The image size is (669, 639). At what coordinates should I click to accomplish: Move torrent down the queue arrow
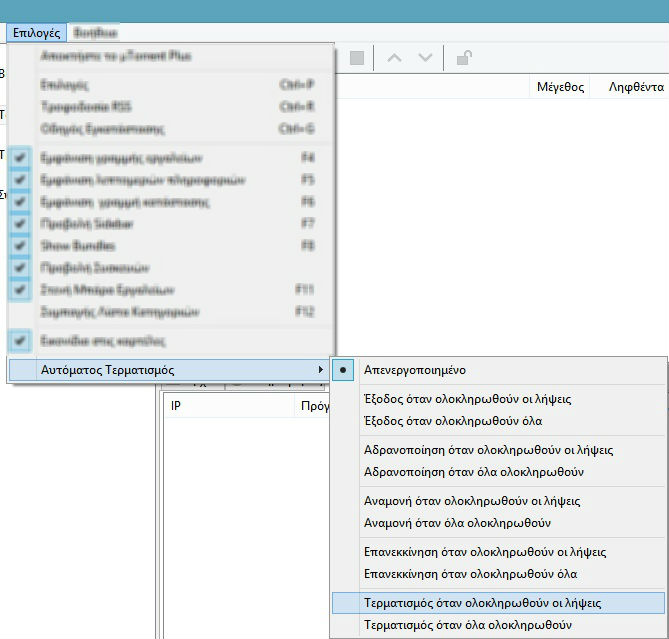pos(425,58)
